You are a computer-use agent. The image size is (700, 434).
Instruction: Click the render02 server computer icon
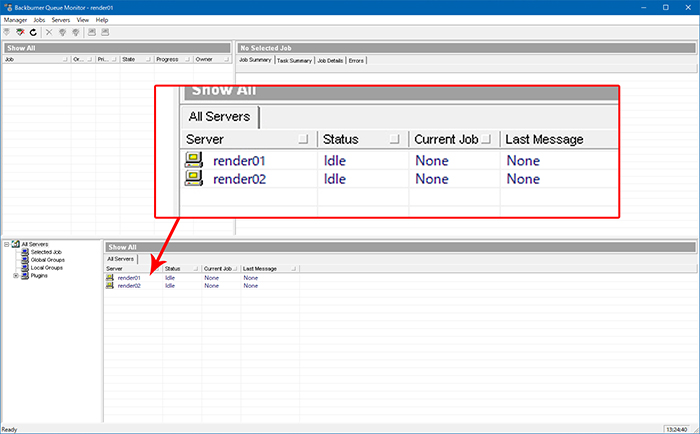point(110,286)
